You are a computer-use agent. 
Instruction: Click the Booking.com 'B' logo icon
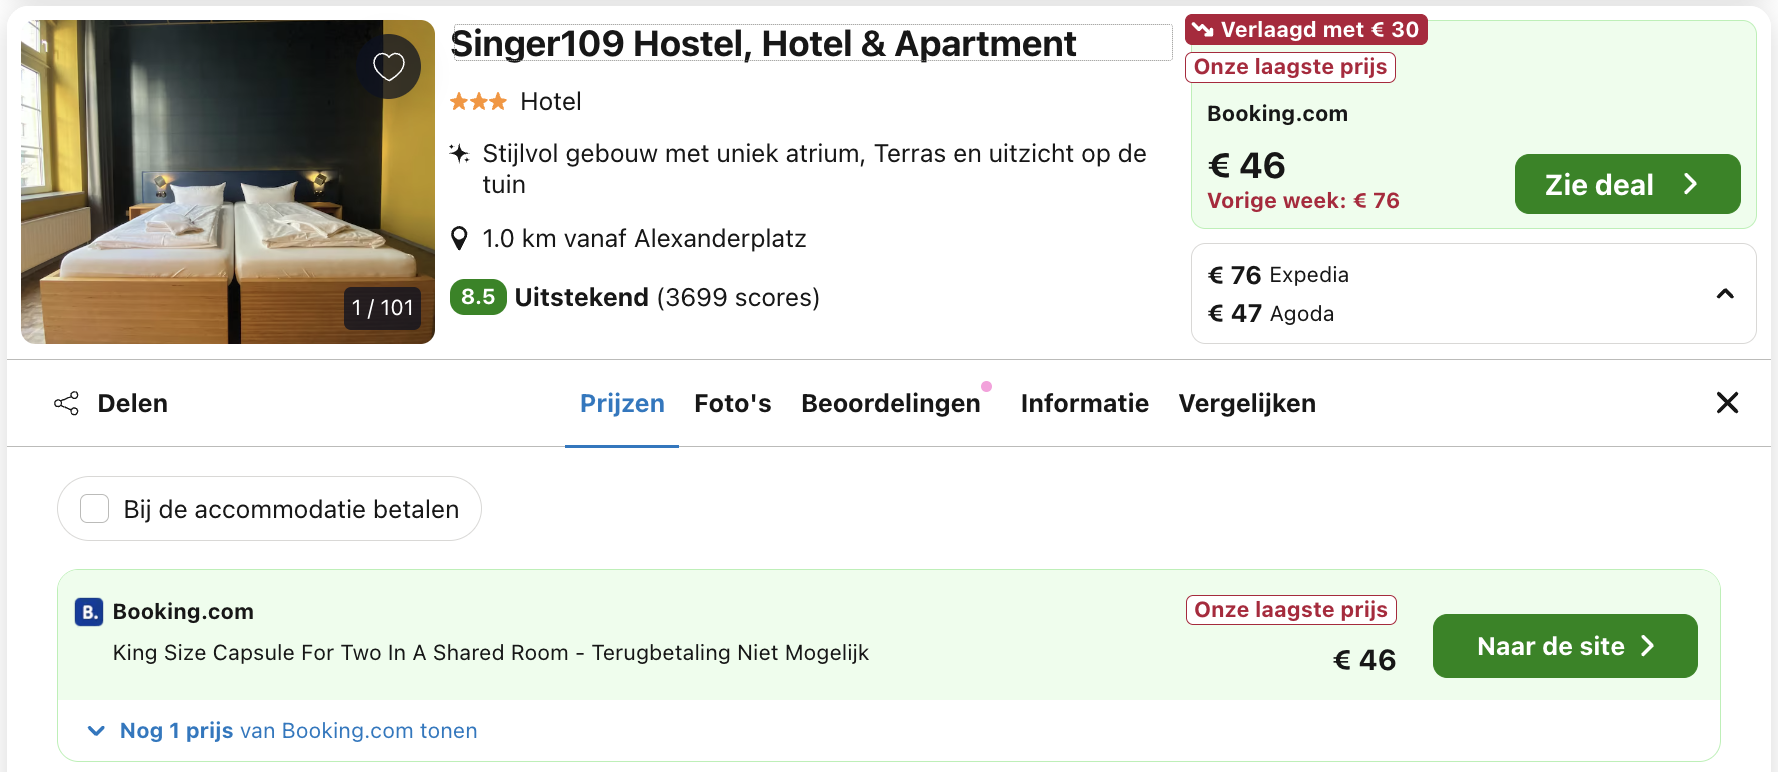88,611
